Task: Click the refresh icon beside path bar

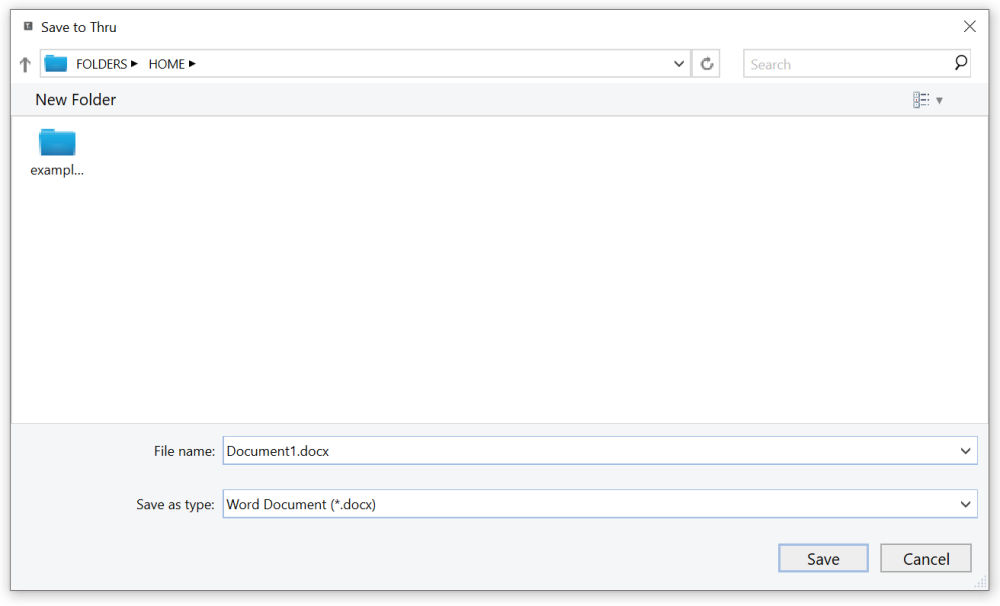Action: [707, 64]
